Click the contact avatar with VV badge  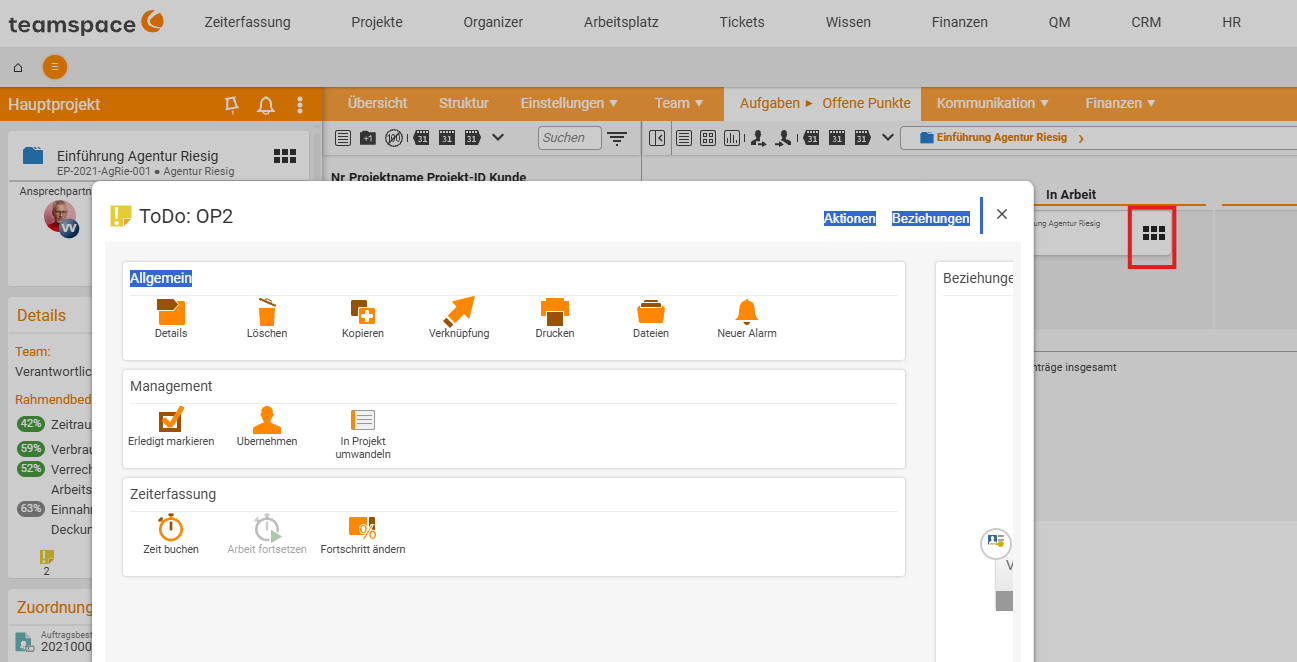pyautogui.click(x=62, y=218)
